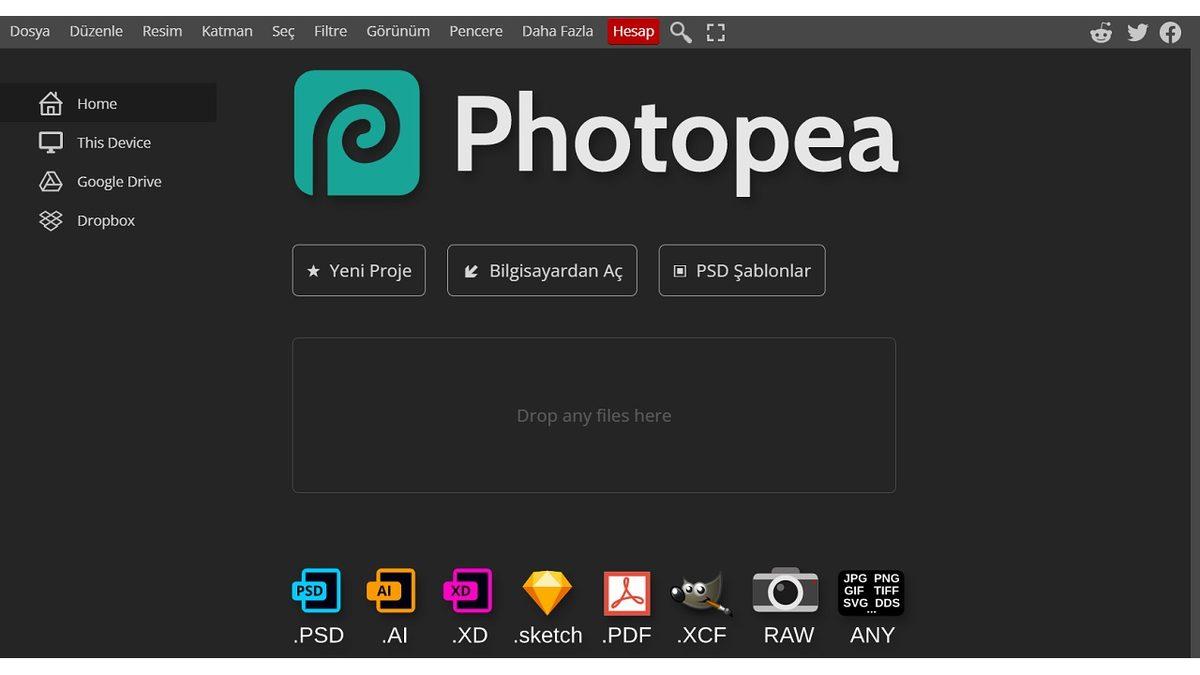Screen dimensions: 1200x675
Task: Click the .sketch diamond icon
Action: (x=547, y=593)
